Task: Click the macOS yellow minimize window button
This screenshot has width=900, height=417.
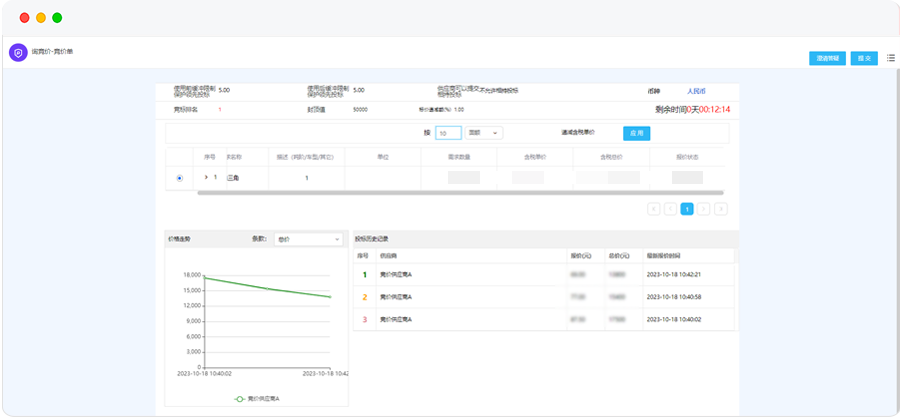Action: coord(41,18)
